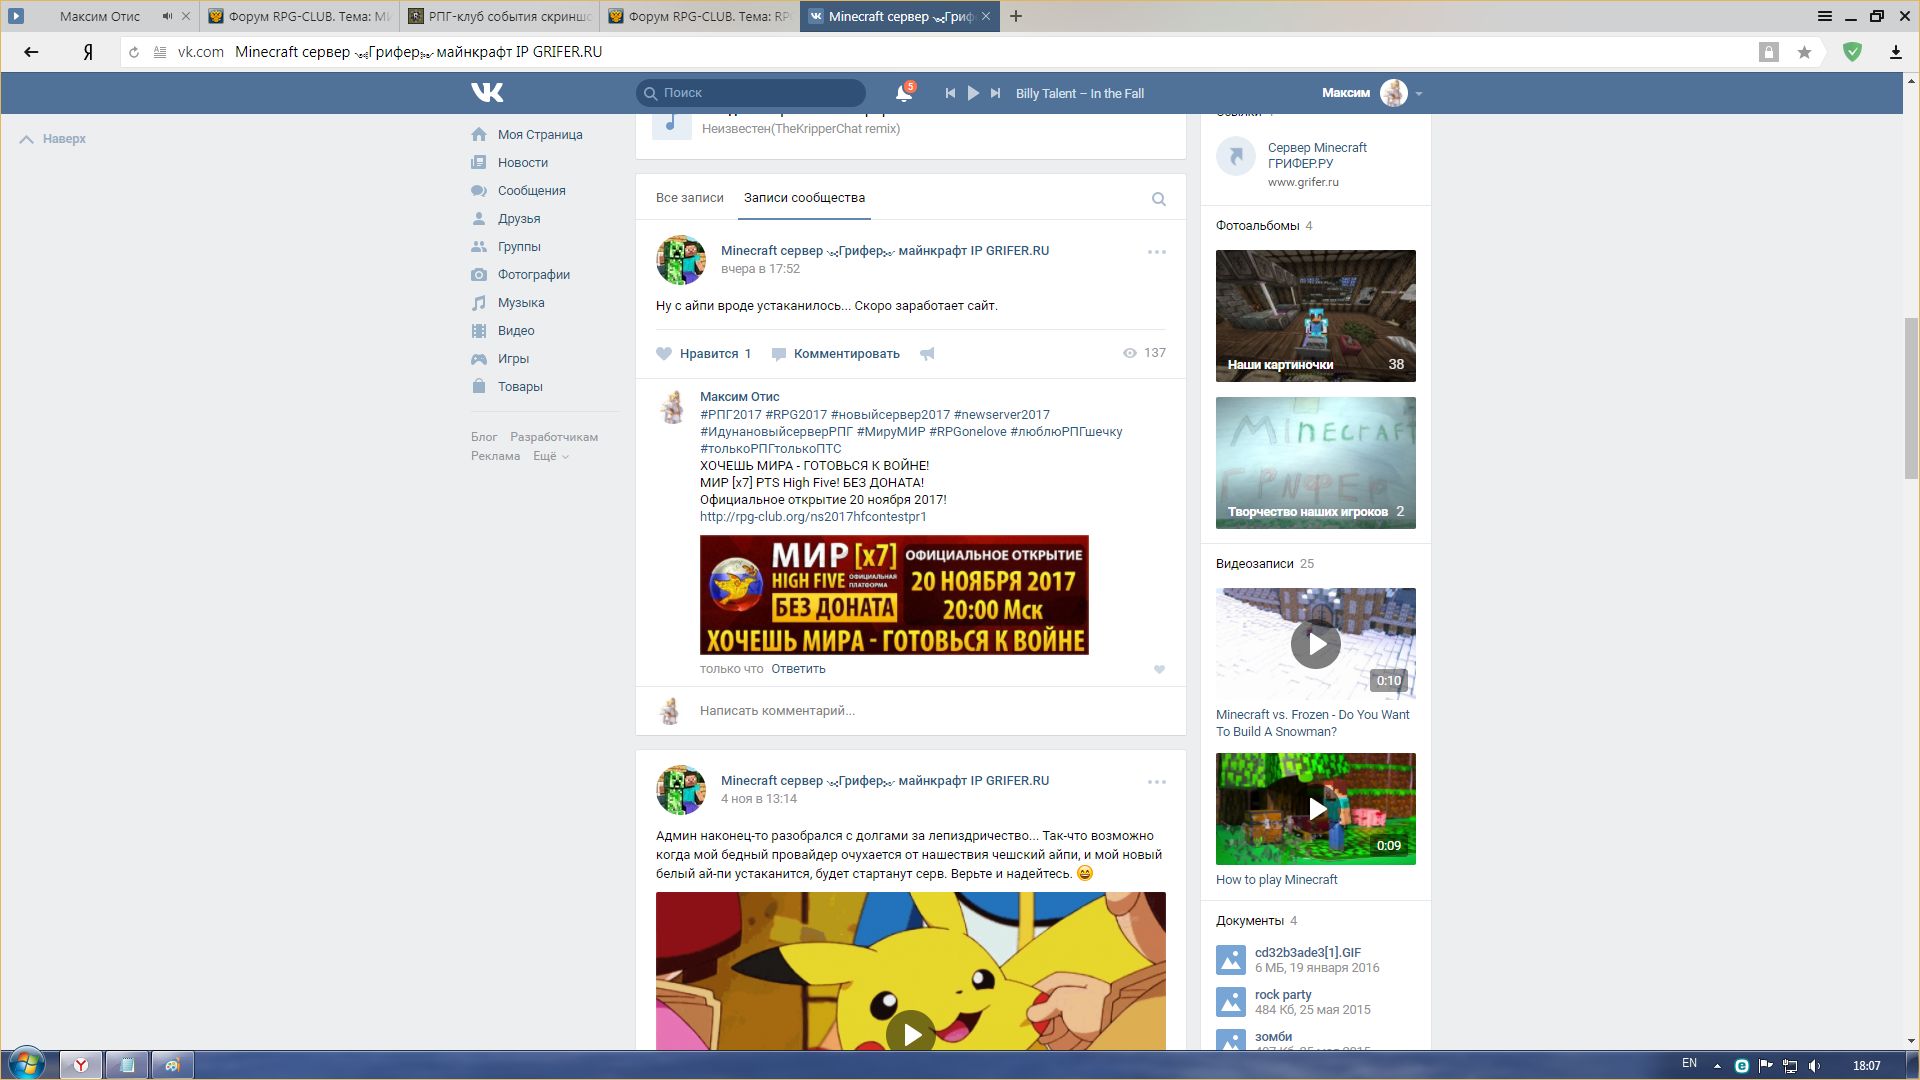Open options menu of the вчера в 17:52 post
1920x1080 pixels.
(1157, 252)
